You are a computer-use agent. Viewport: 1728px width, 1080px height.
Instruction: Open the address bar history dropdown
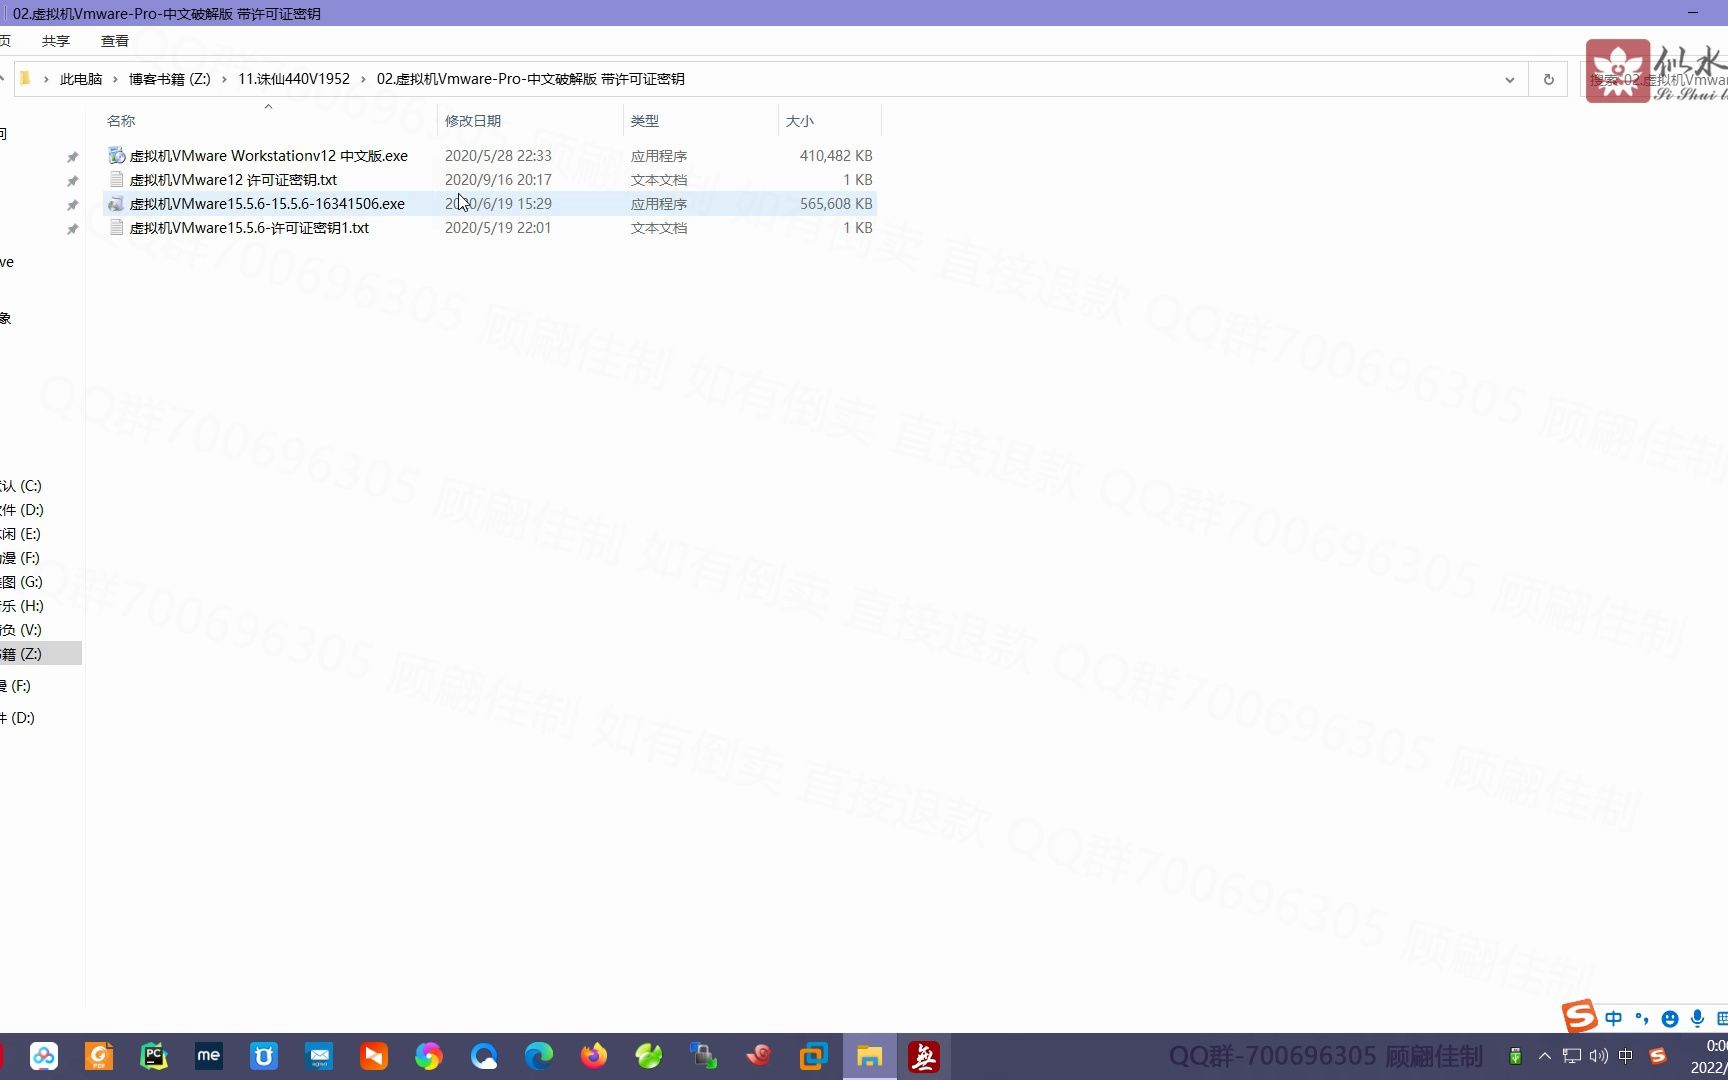point(1509,79)
